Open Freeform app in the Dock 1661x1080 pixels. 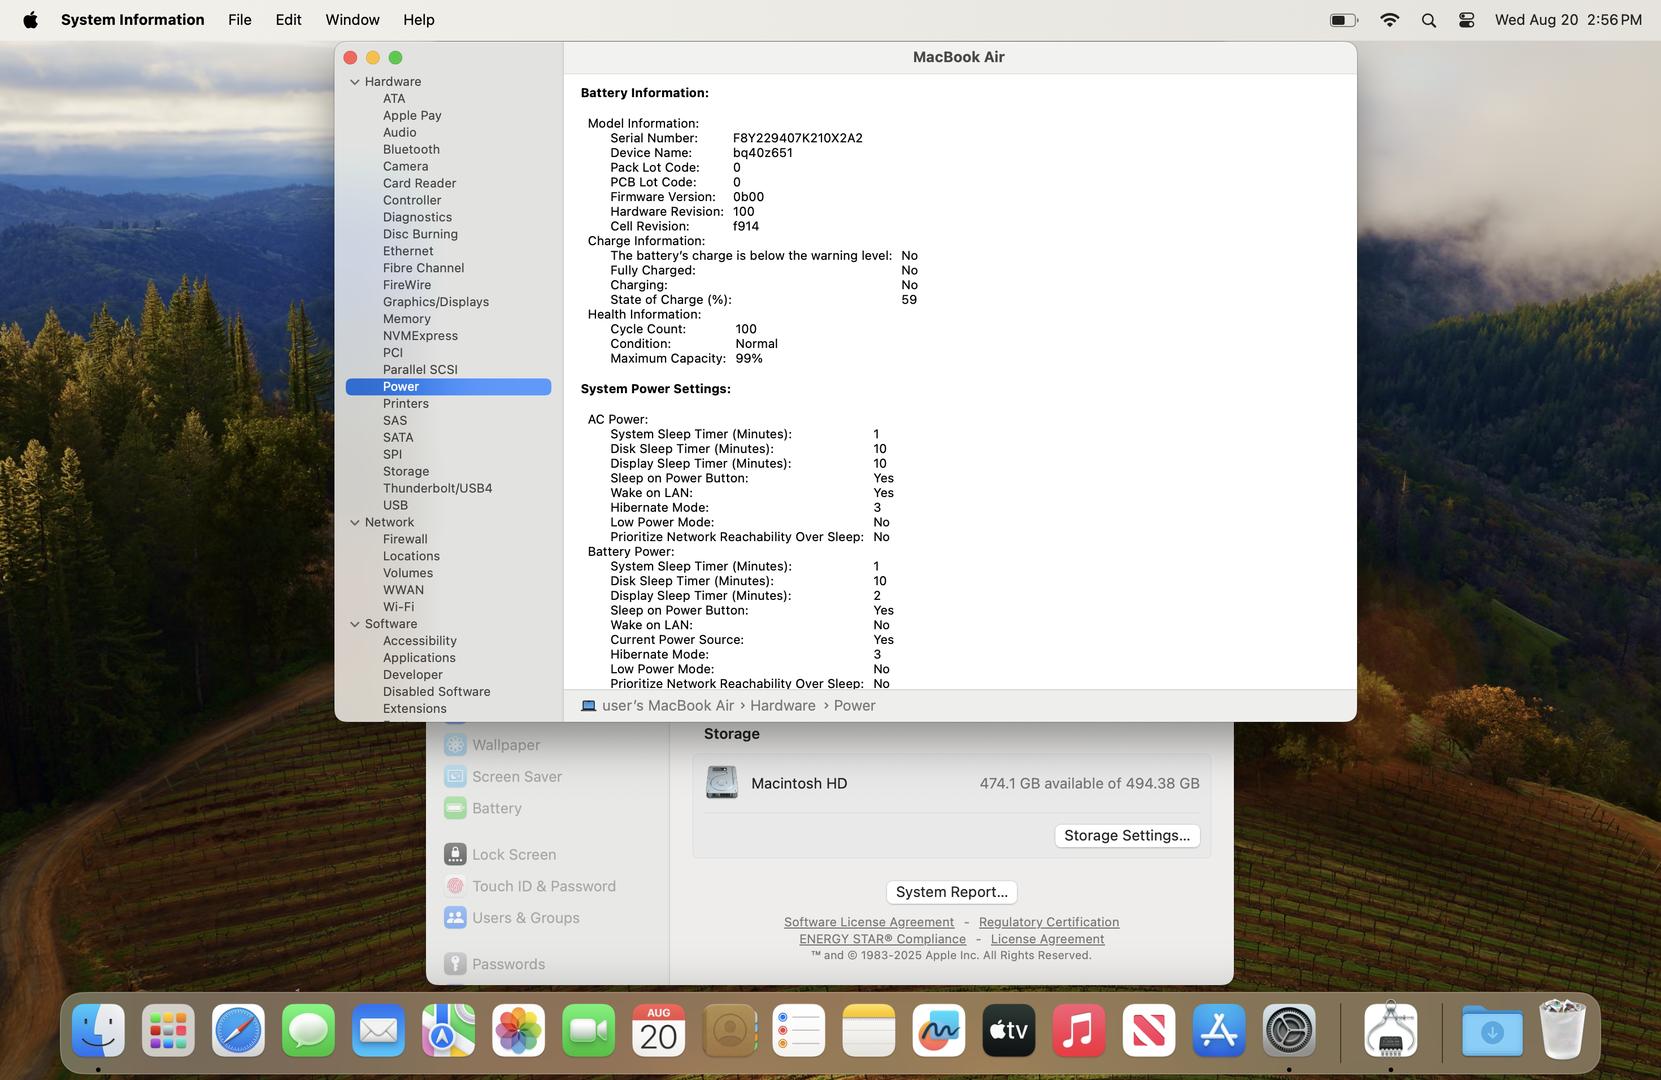coord(939,1030)
